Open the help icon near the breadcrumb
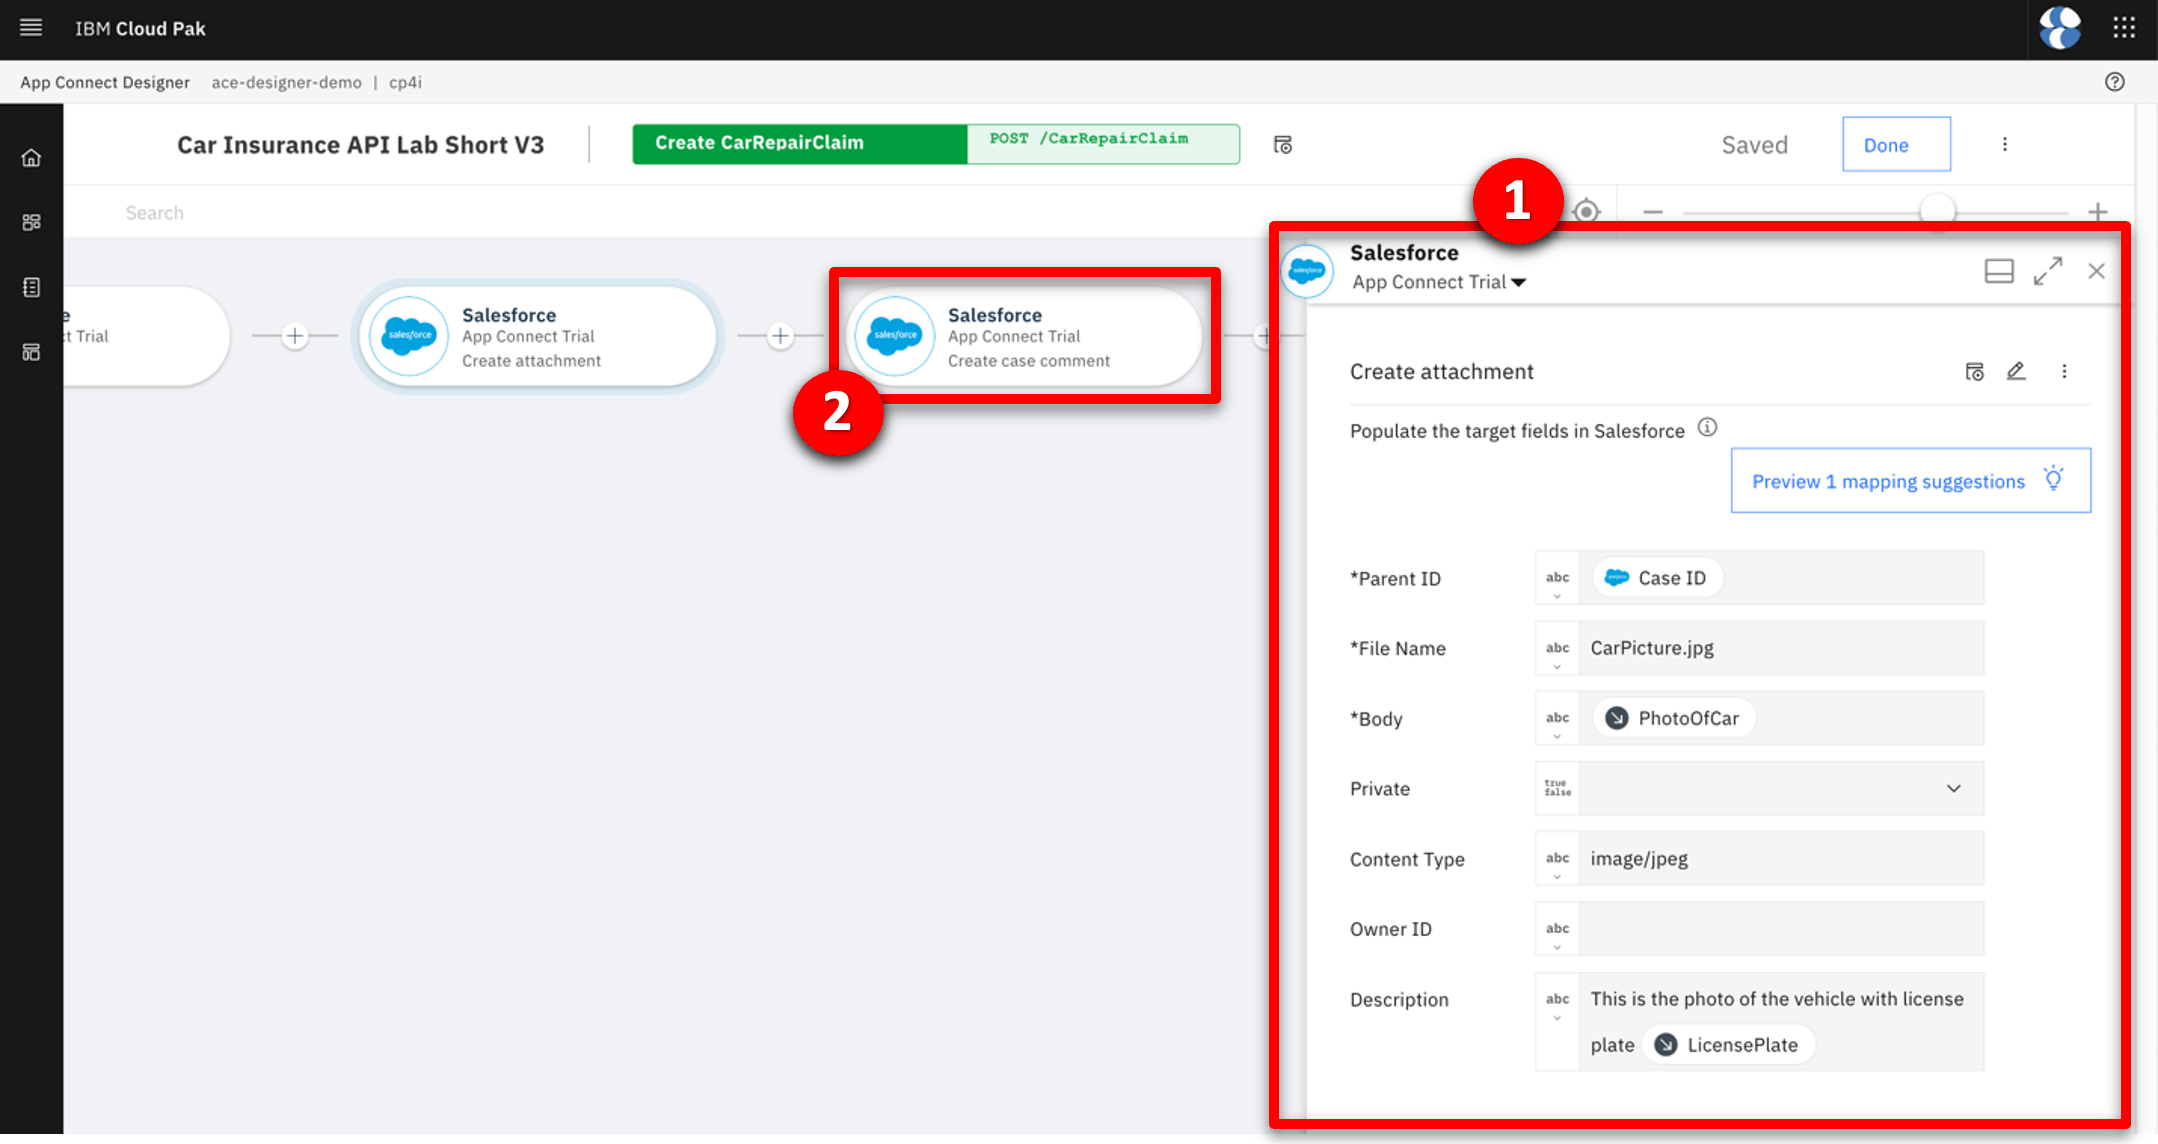This screenshot has height=1144, width=2158. (2116, 82)
